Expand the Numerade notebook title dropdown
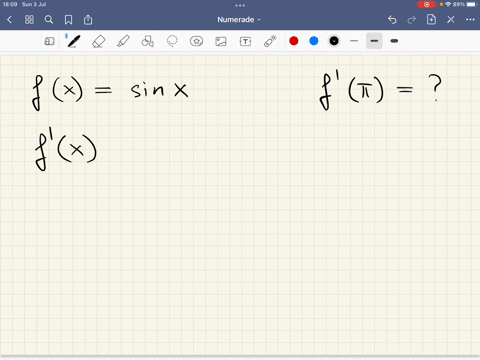The width and height of the screenshot is (480, 360). point(239,20)
